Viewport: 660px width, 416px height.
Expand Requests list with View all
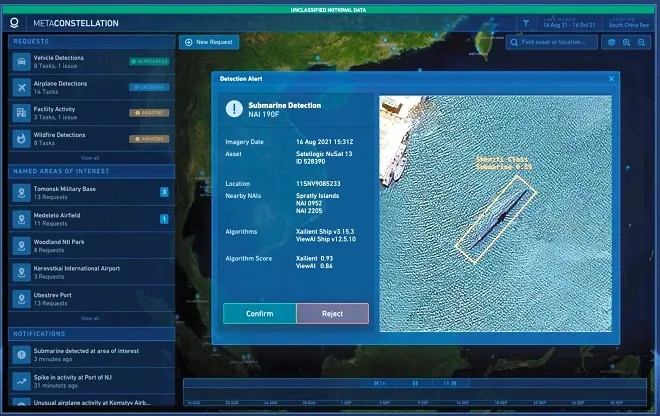90,158
